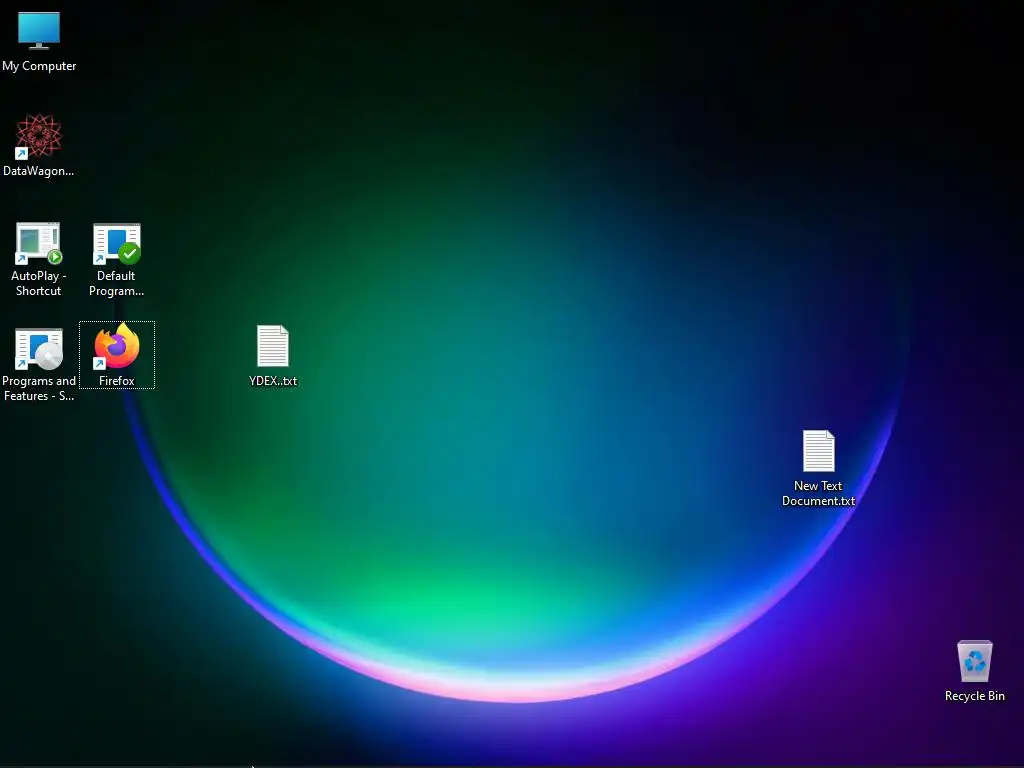This screenshot has height=768, width=1024.
Task: Select the YDEX..txt file icon
Action: pos(273,345)
